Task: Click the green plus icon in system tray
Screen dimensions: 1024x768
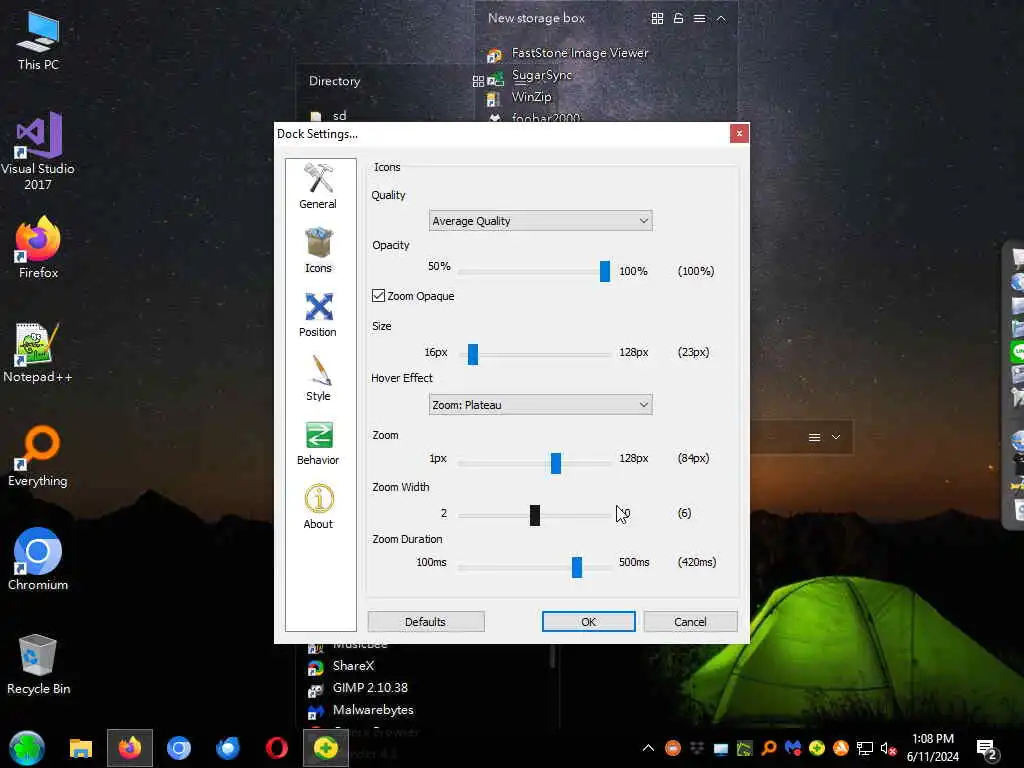Action: coord(817,748)
